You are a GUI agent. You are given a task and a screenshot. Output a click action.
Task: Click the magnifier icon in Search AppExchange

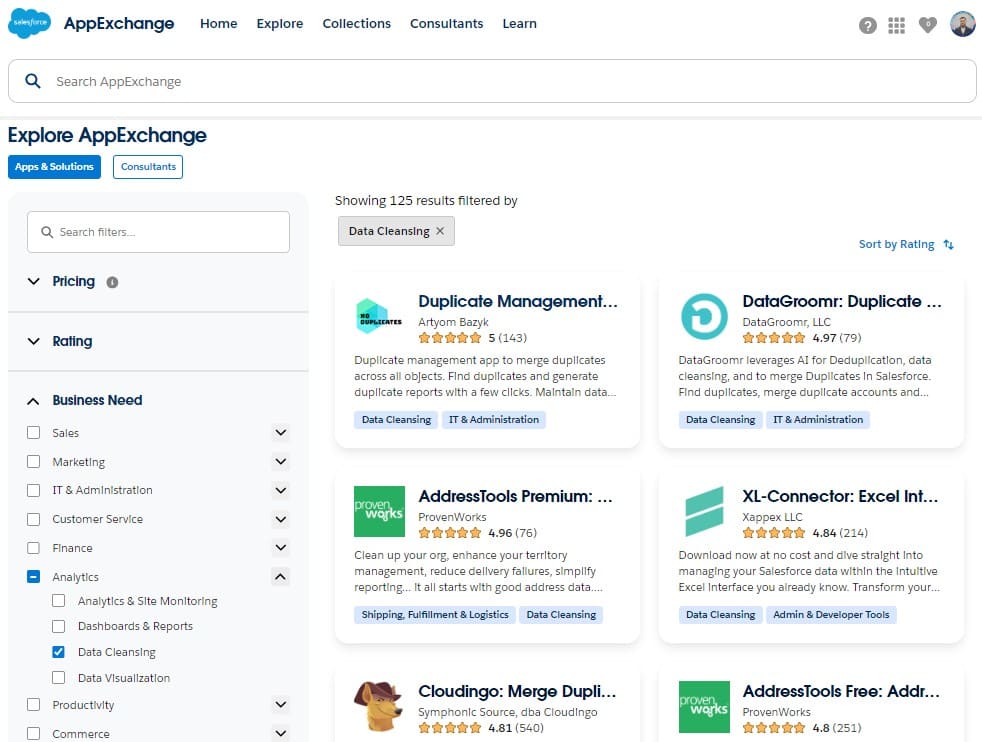[33, 81]
